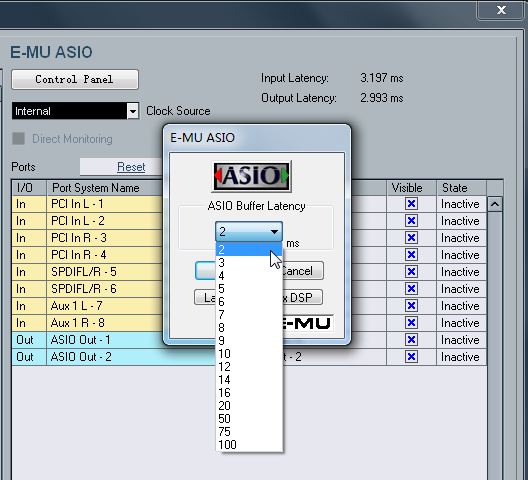Image resolution: width=528 pixels, height=480 pixels.
Task: Set buffer latency to 20 ms
Action: tap(249, 406)
